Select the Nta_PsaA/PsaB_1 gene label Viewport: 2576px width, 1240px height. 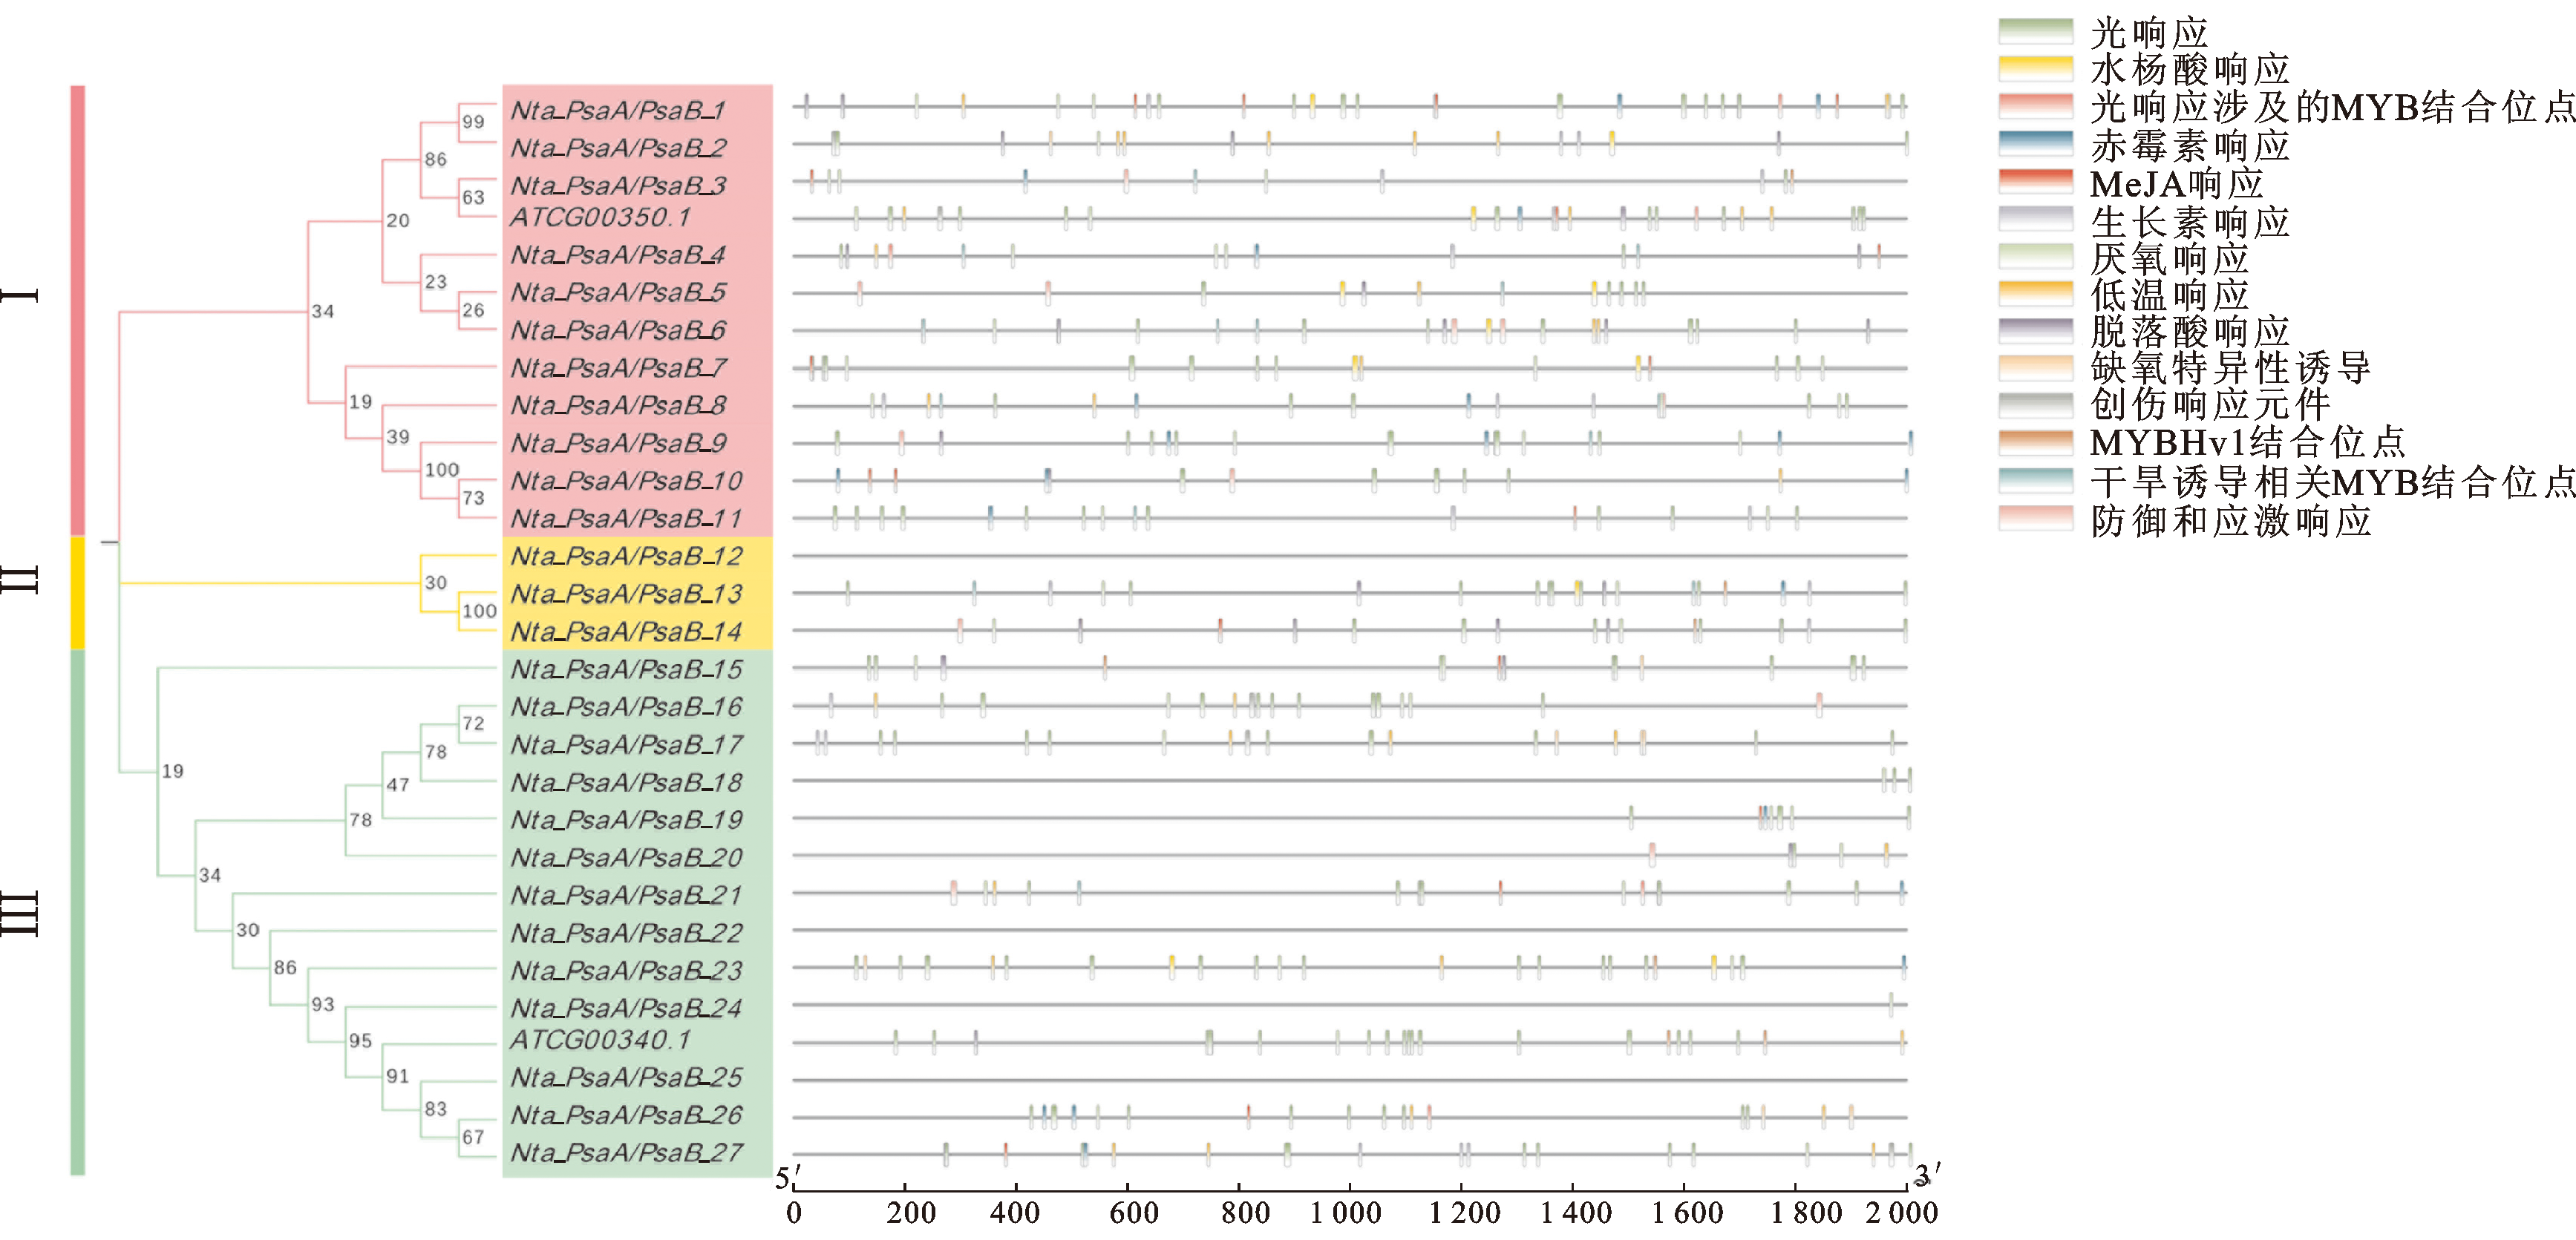[x=618, y=110]
